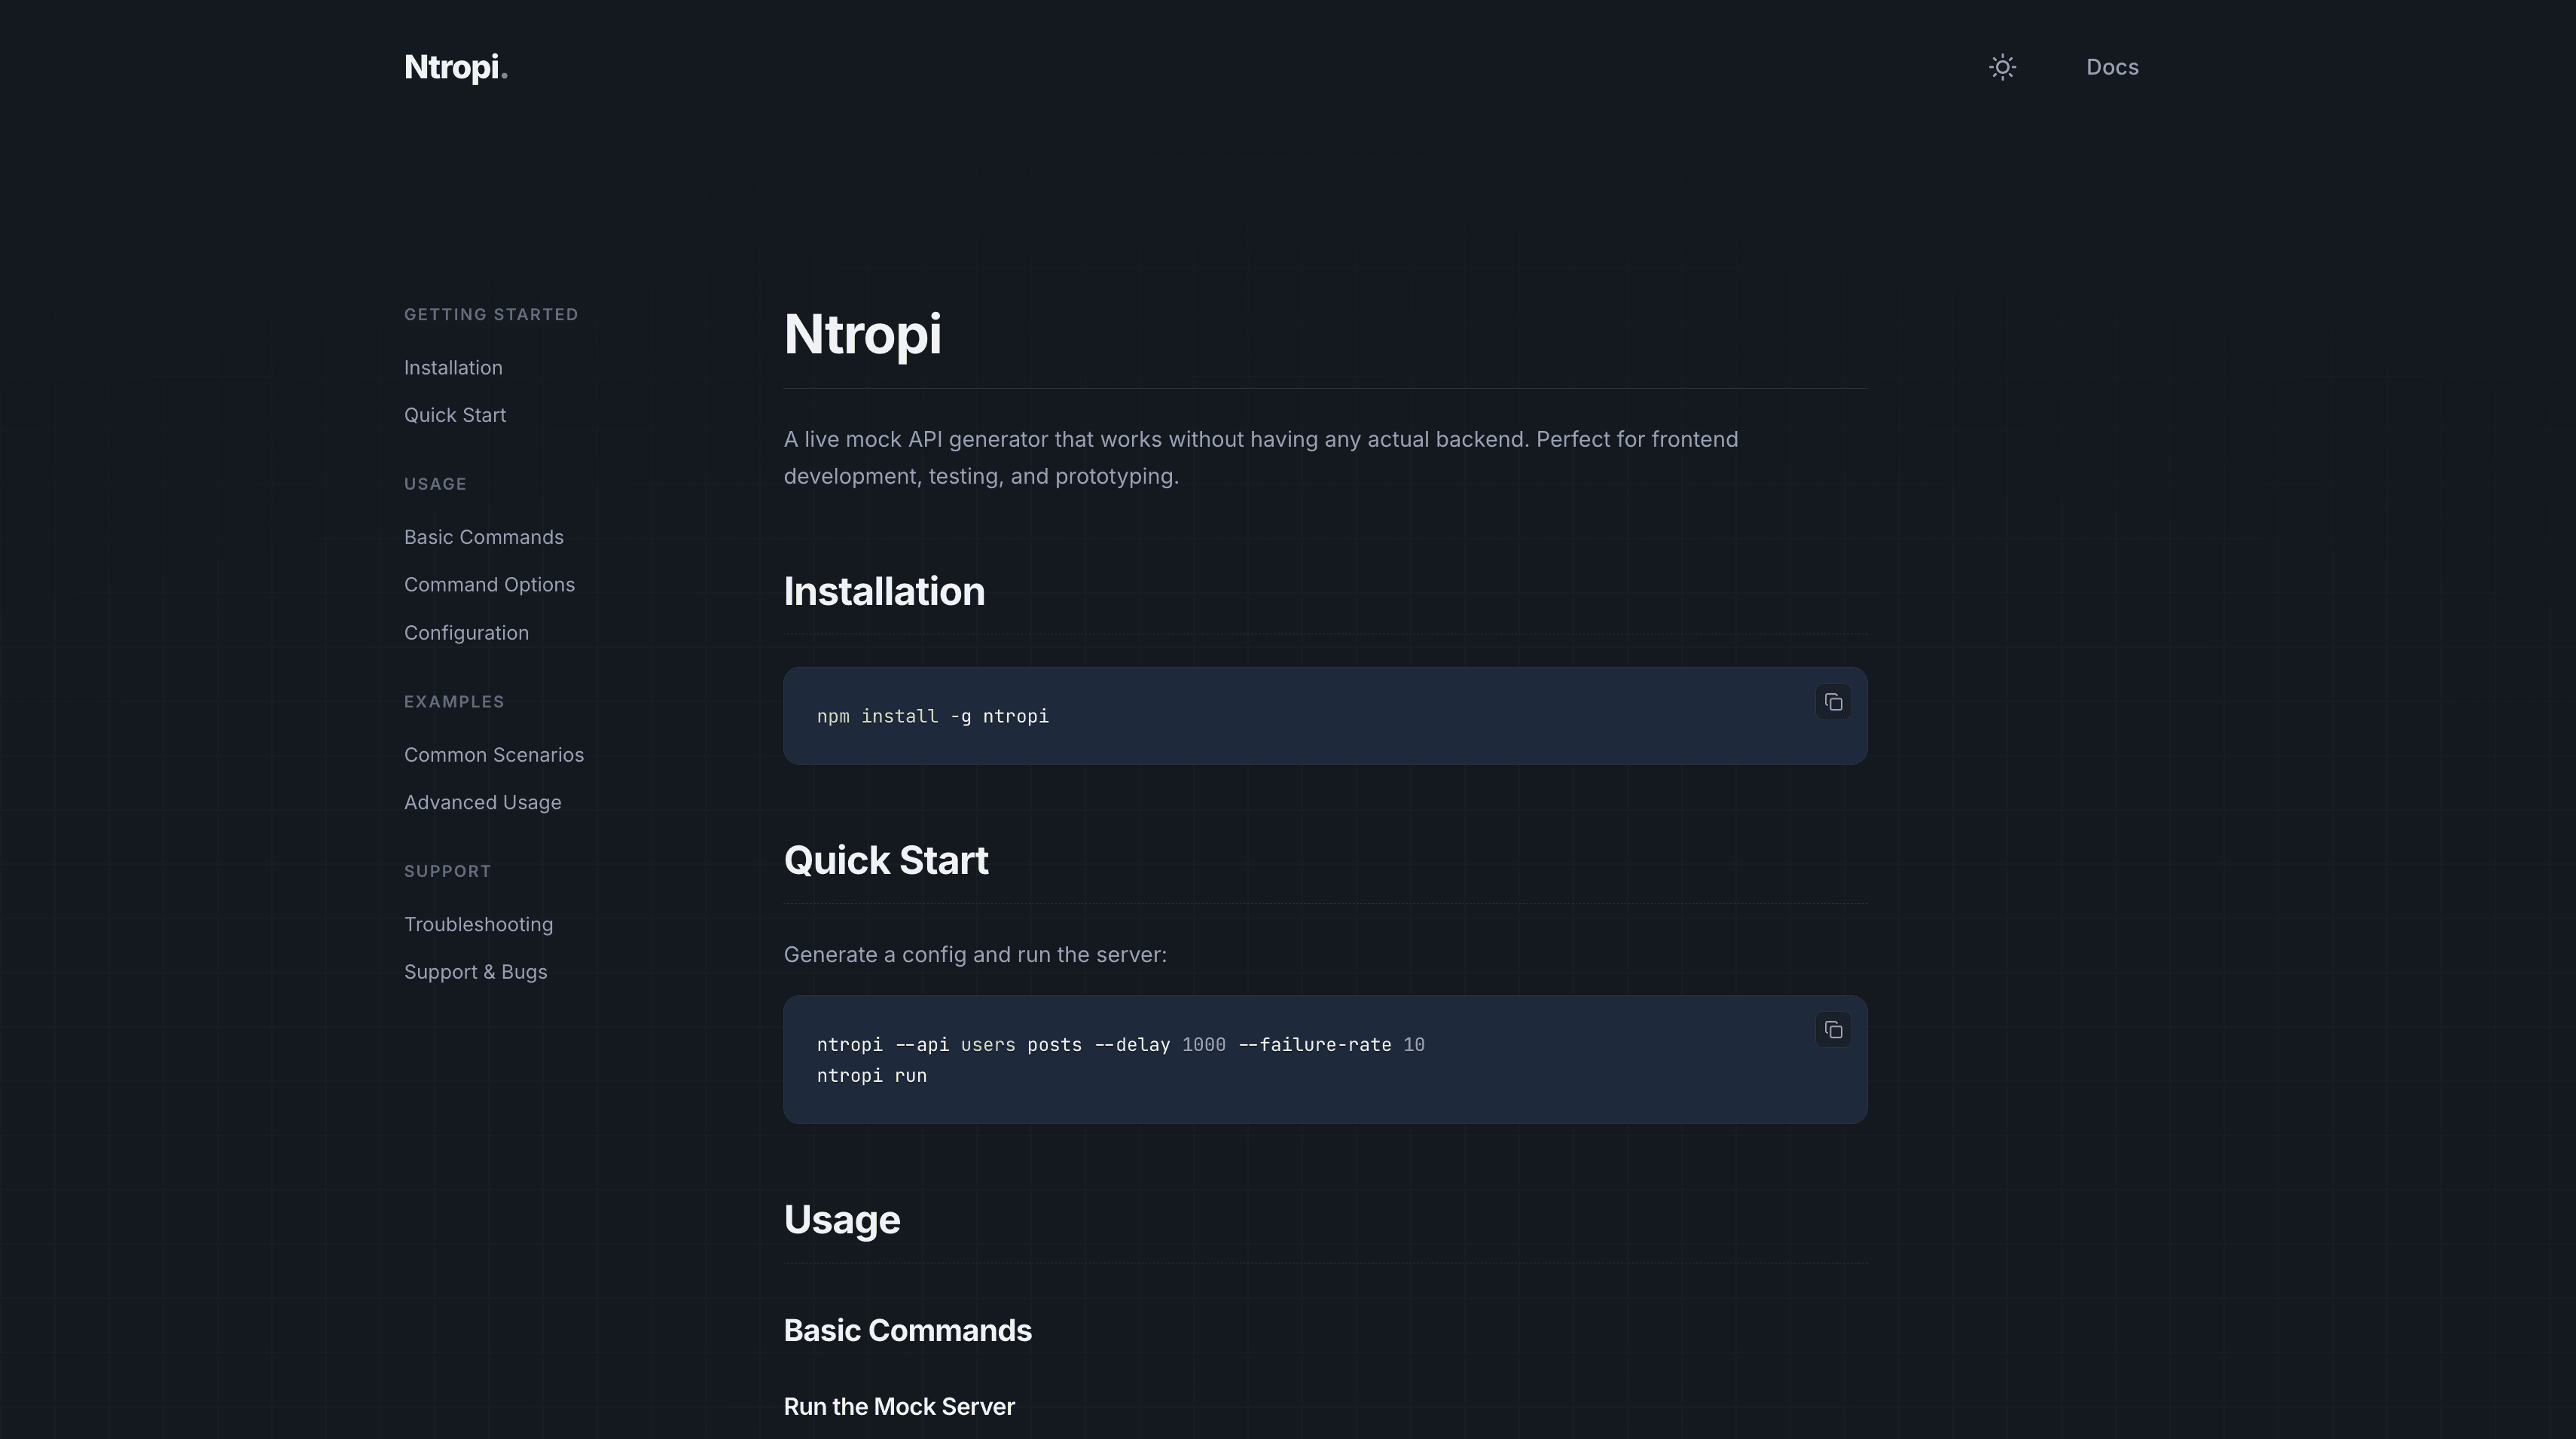Click the Usage section heading
Viewport: 2576px width, 1439px height.
click(841, 1219)
